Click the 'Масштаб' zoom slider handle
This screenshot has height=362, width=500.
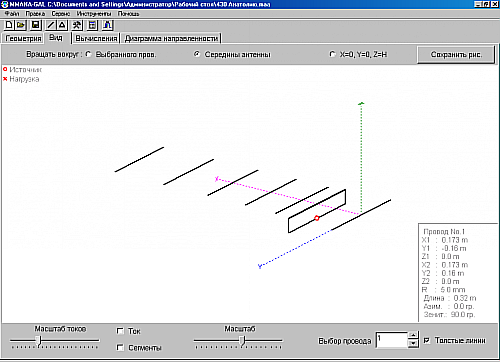[243, 341]
